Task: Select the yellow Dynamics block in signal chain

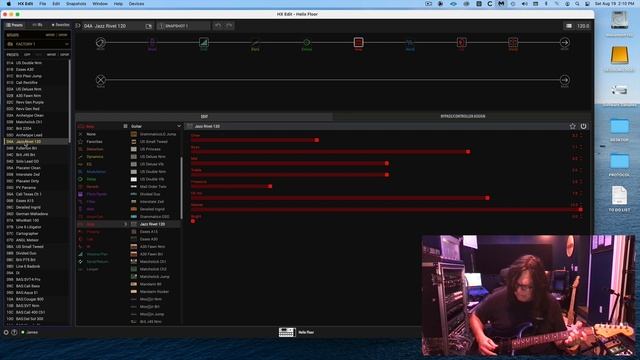Action: [255, 42]
